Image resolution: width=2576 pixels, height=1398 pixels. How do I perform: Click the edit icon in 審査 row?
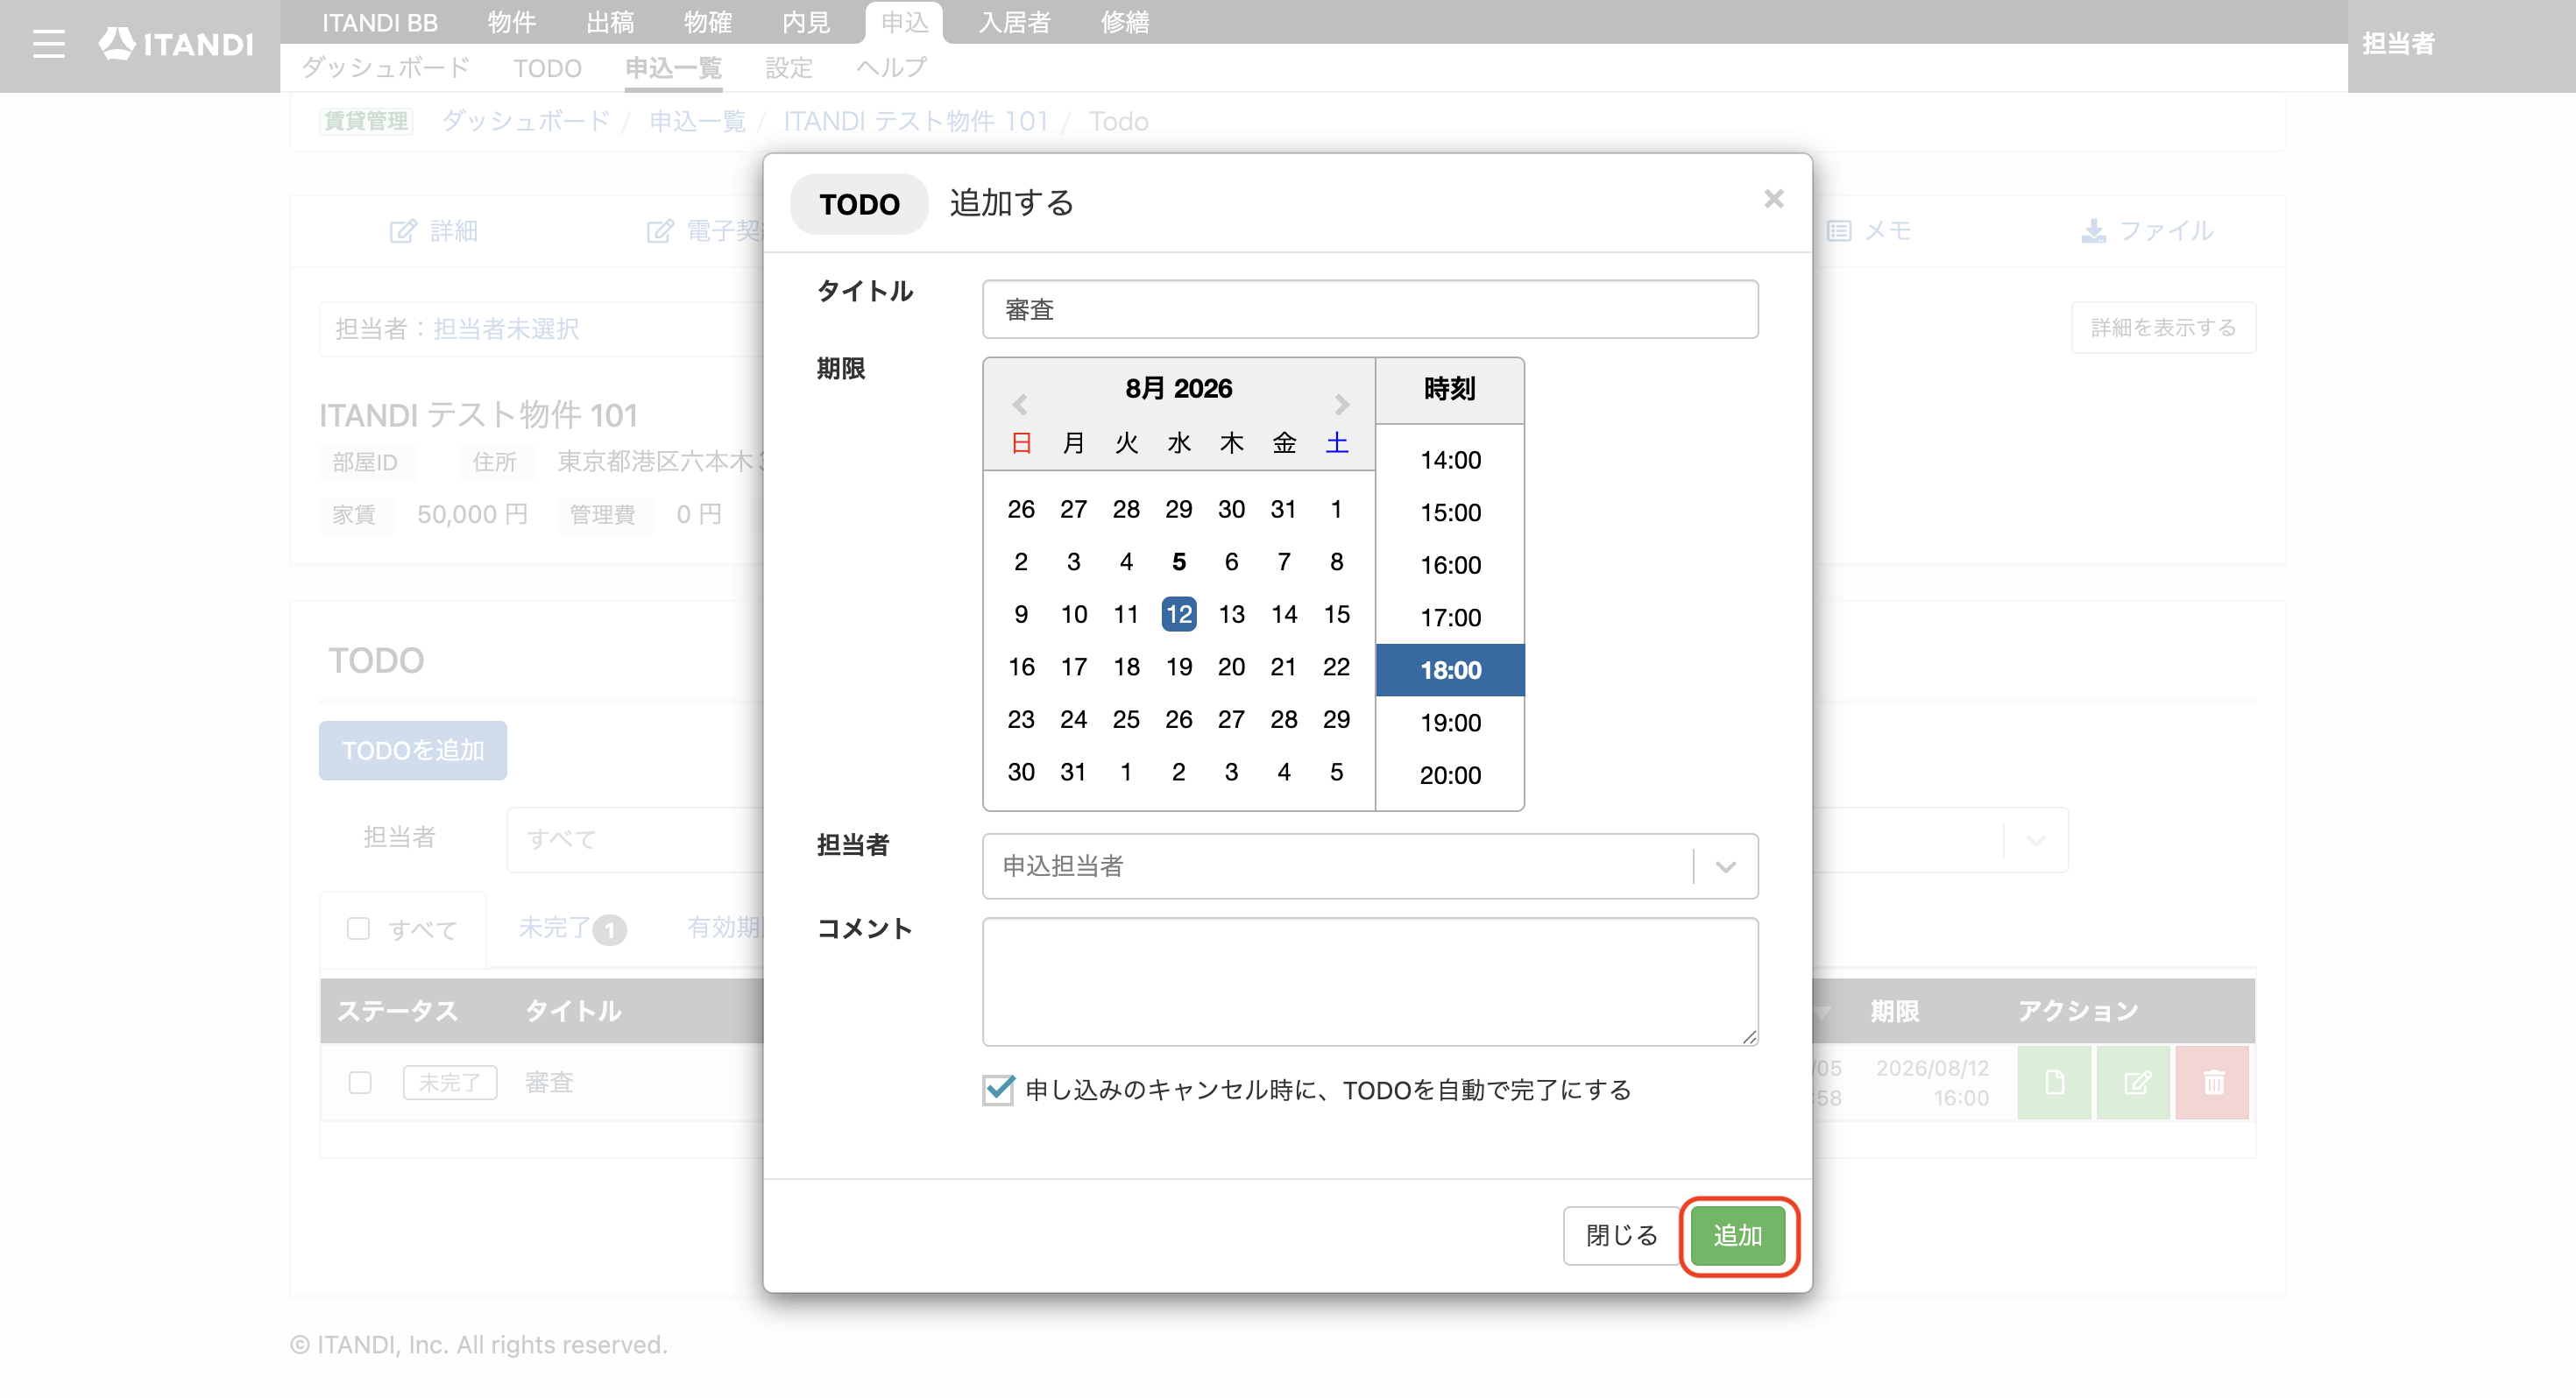click(x=2133, y=1082)
